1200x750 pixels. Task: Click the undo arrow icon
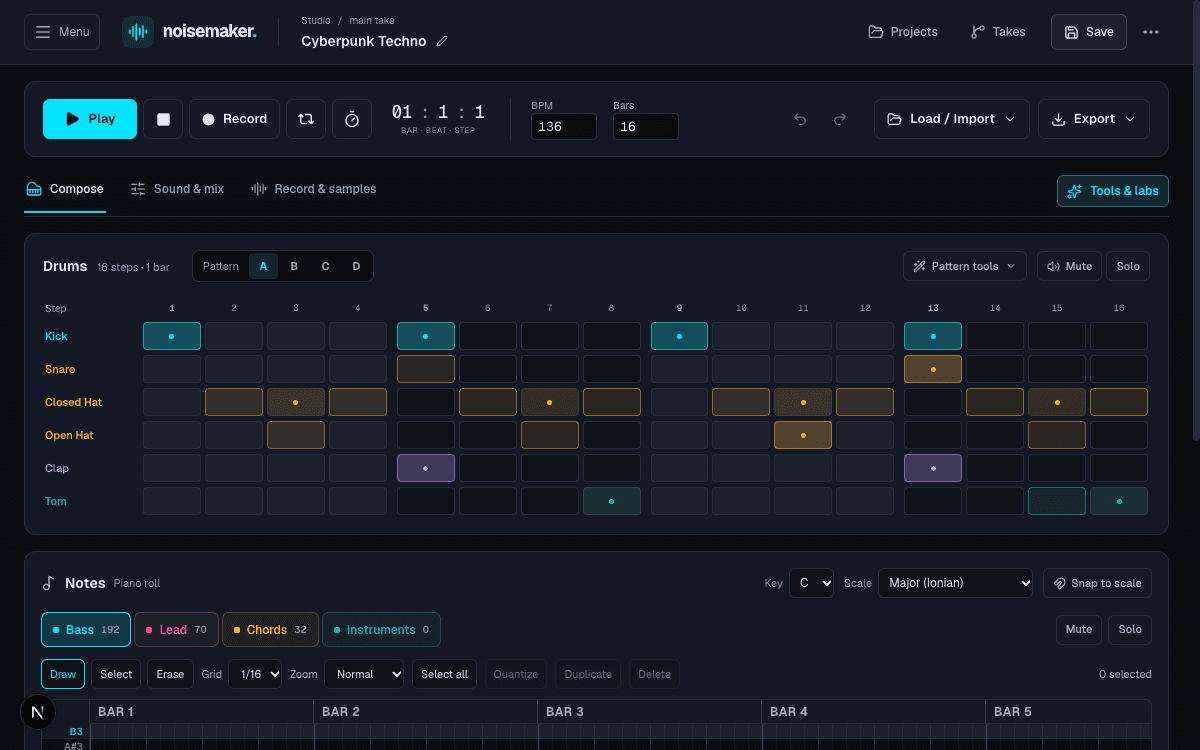coord(800,119)
